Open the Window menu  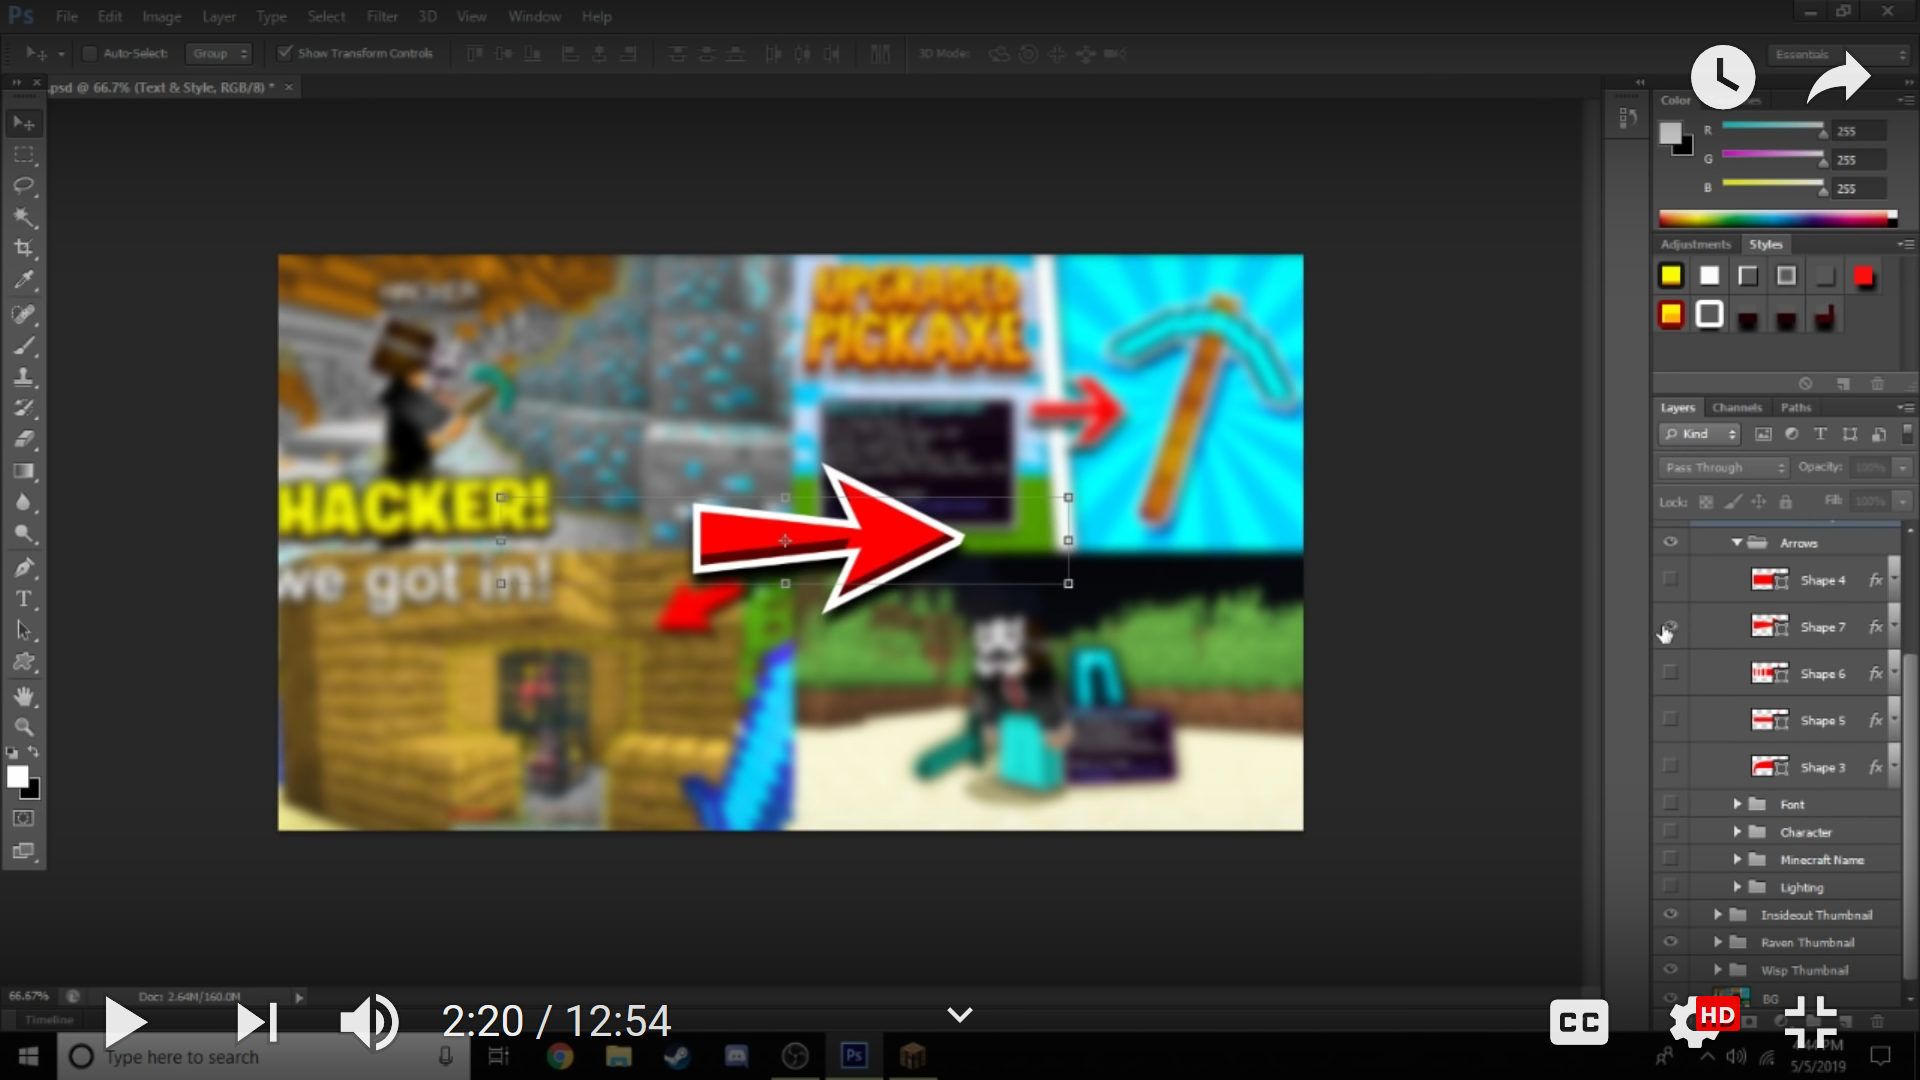[534, 16]
